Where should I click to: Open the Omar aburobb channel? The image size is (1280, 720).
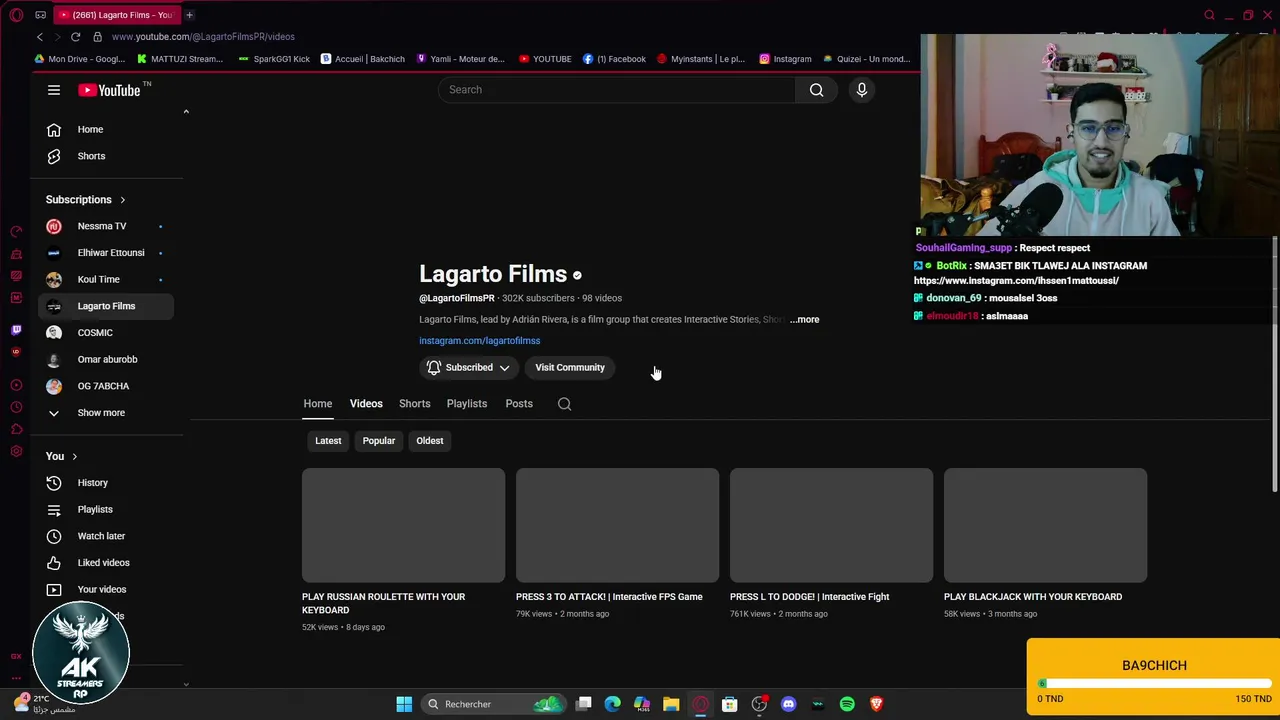point(107,359)
